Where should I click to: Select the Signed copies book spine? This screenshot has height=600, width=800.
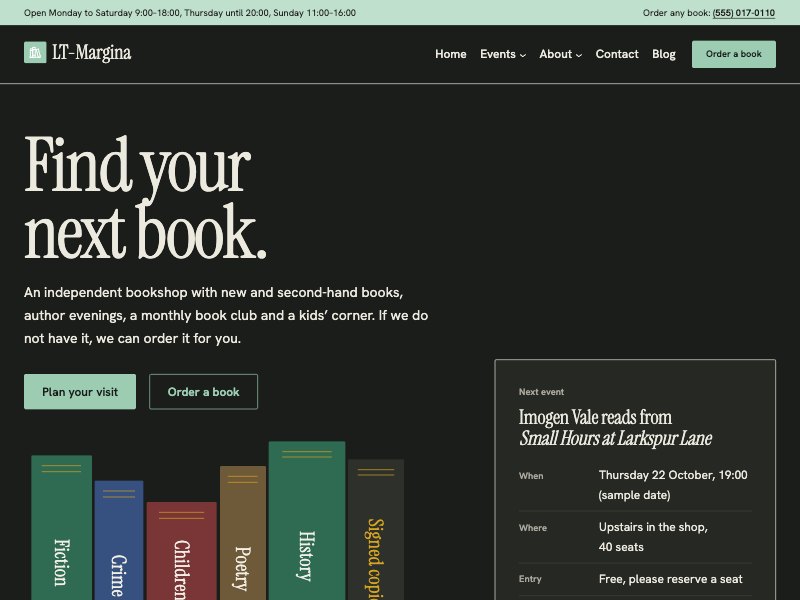tap(376, 530)
